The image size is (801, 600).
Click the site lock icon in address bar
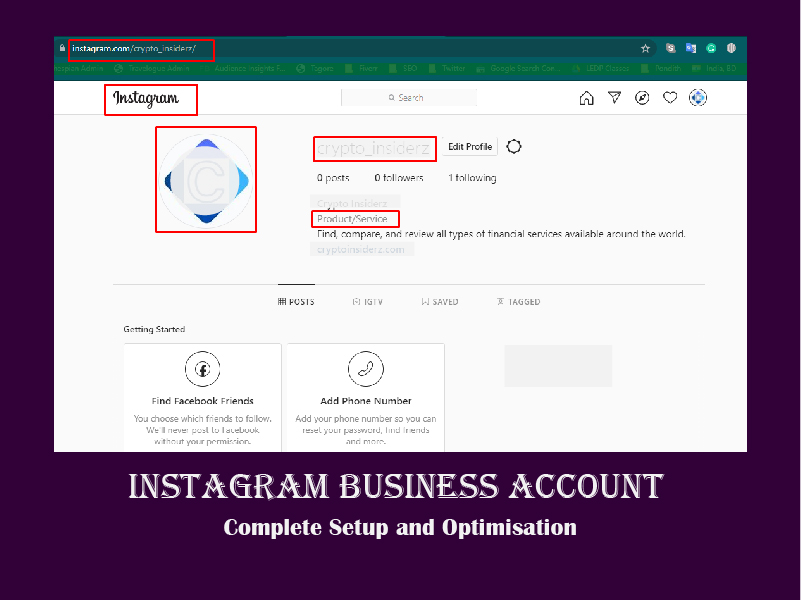point(62,48)
